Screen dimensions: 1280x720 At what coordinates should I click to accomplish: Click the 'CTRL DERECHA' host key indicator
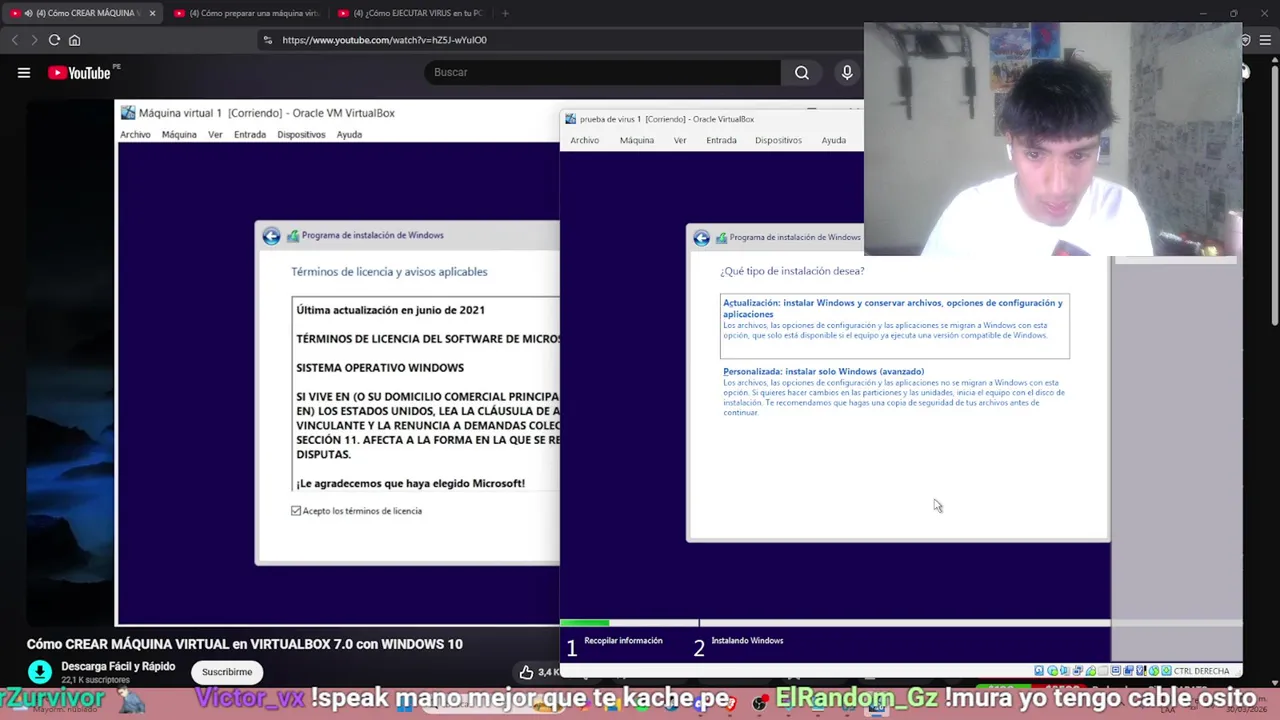click(x=1201, y=671)
